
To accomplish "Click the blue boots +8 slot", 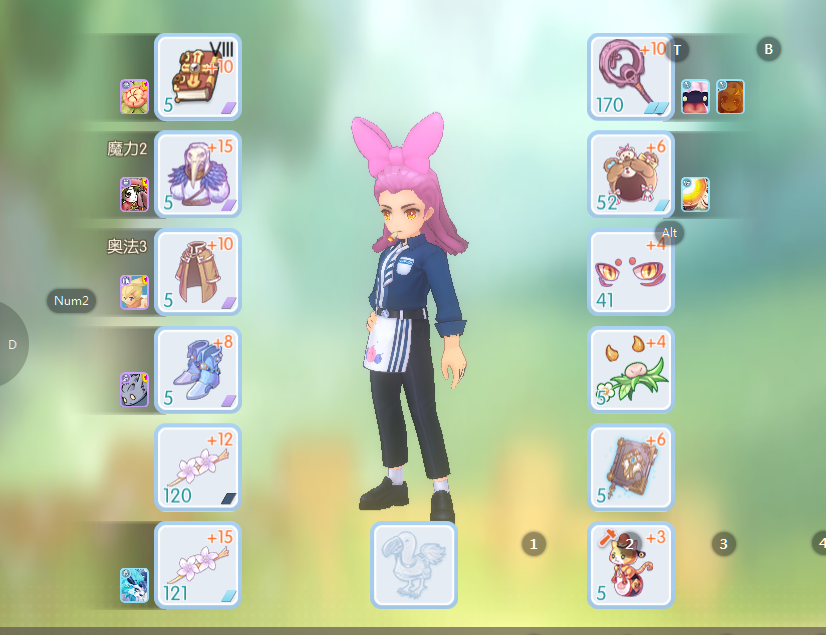I will [198, 369].
